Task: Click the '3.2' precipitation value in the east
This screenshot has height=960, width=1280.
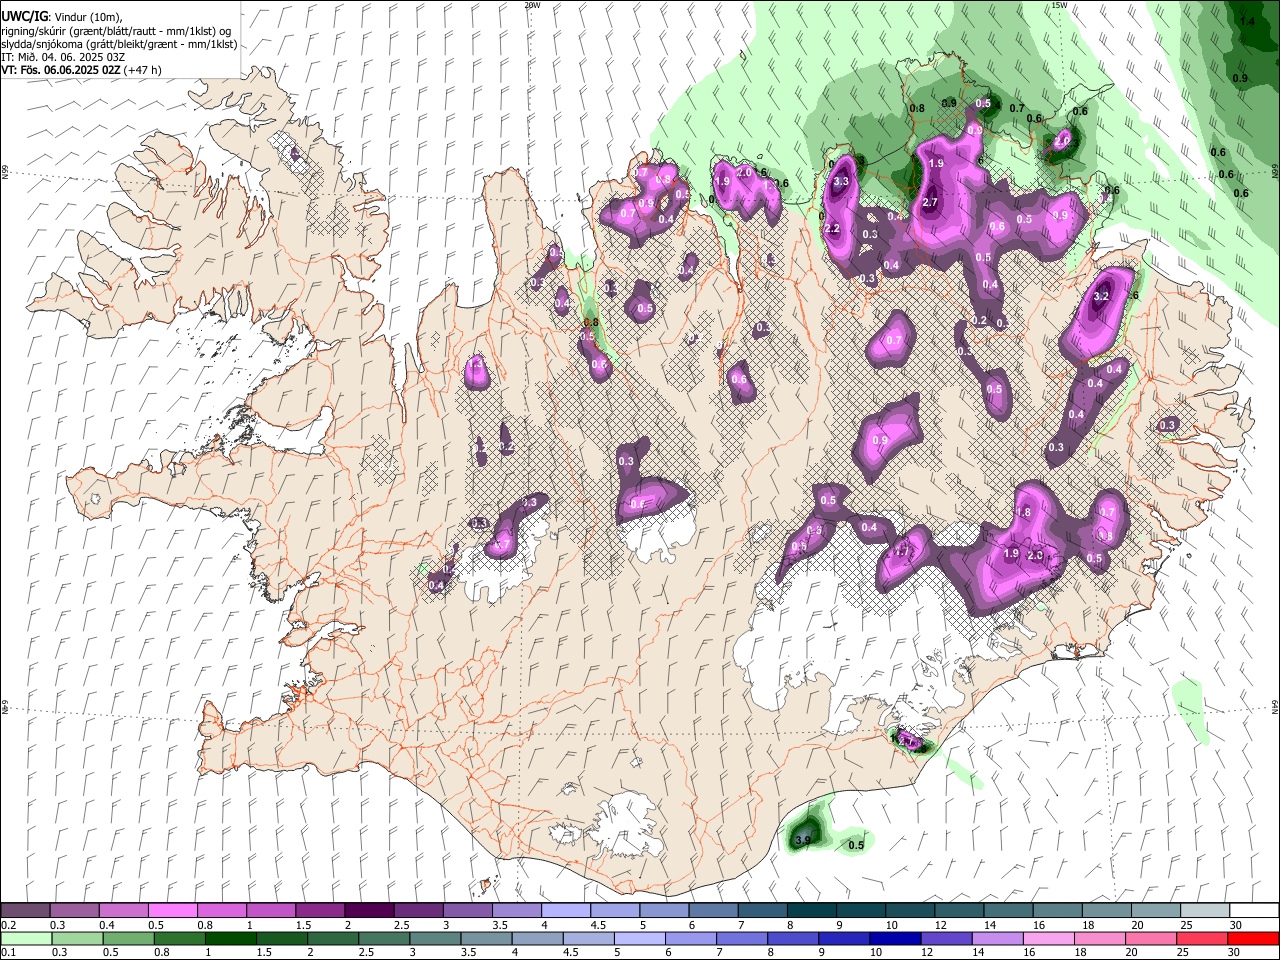Action: pyautogui.click(x=1102, y=296)
